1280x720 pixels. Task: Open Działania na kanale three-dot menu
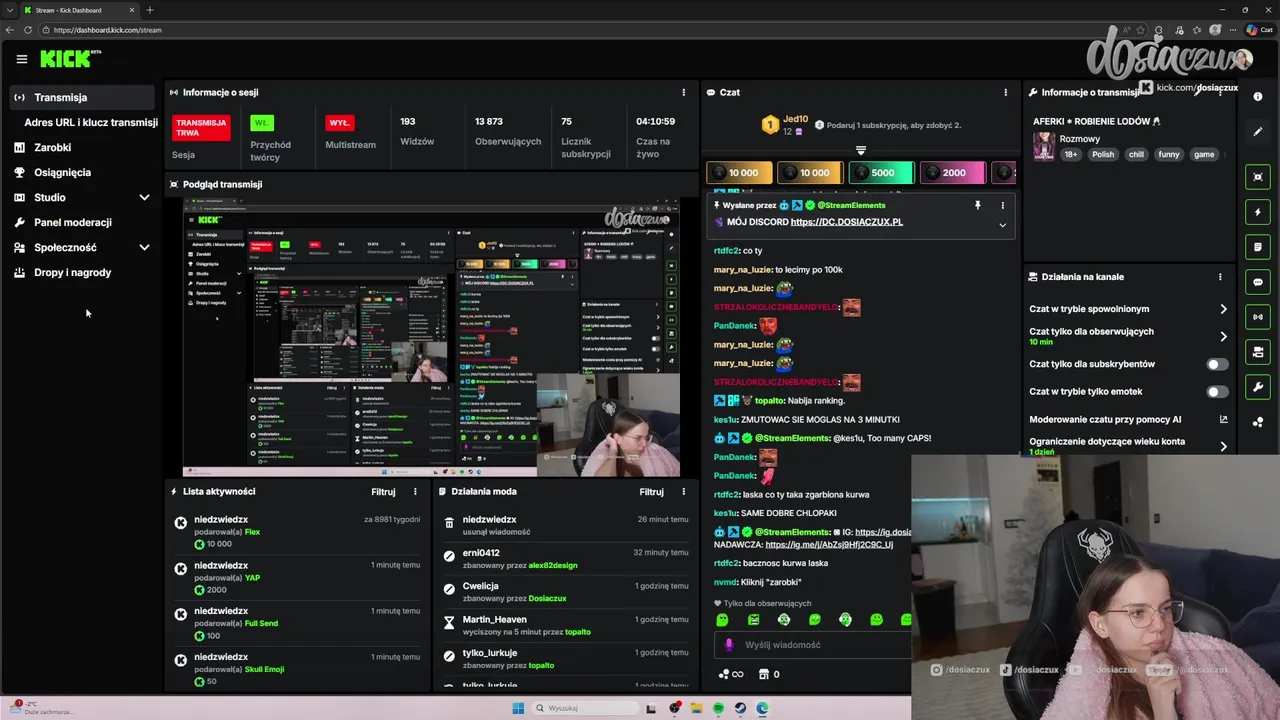(x=1220, y=277)
